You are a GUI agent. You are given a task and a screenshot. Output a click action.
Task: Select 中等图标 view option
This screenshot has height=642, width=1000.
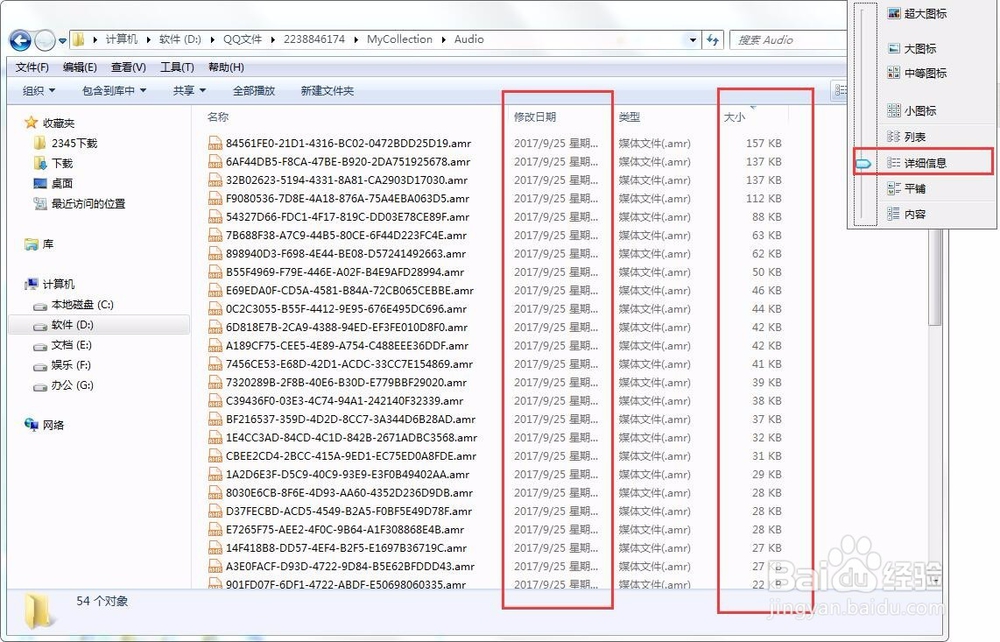coord(917,73)
